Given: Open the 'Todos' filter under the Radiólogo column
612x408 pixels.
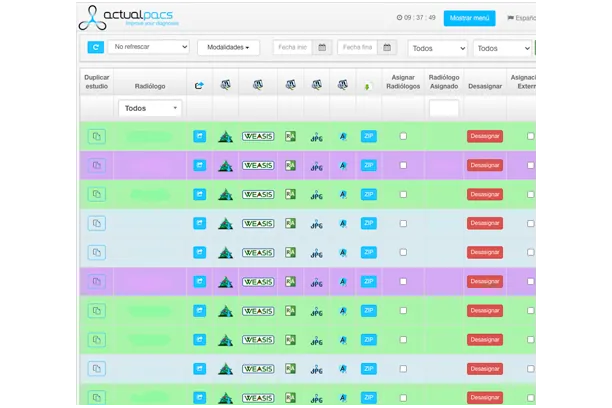Looking at the screenshot, I should coord(150,108).
